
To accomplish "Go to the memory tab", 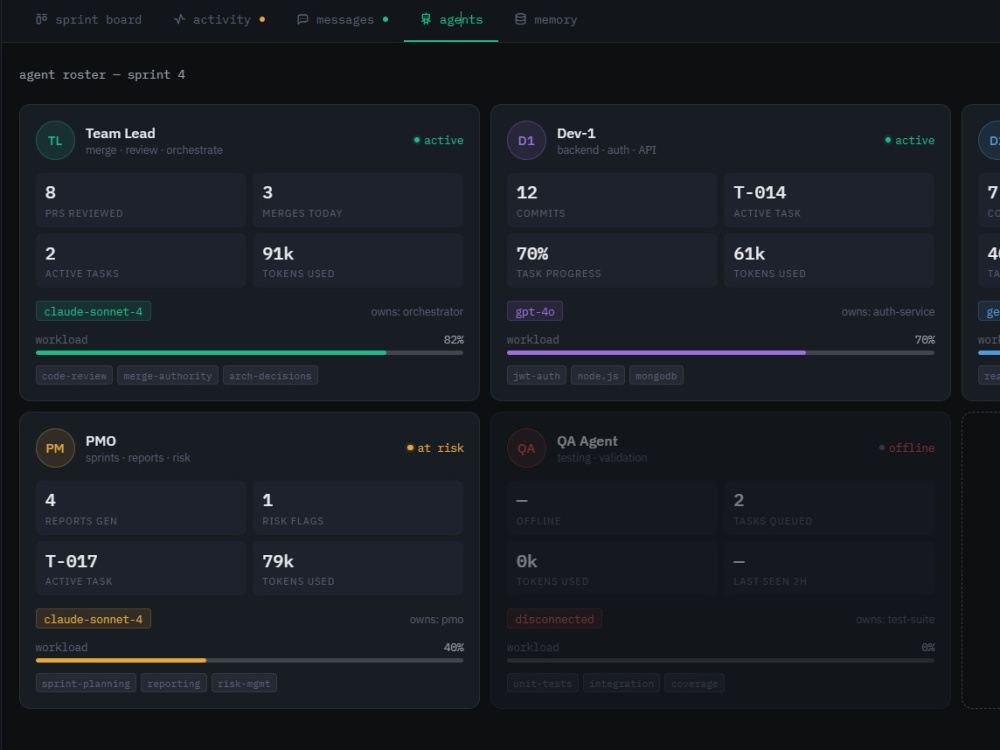I will click(x=546, y=20).
